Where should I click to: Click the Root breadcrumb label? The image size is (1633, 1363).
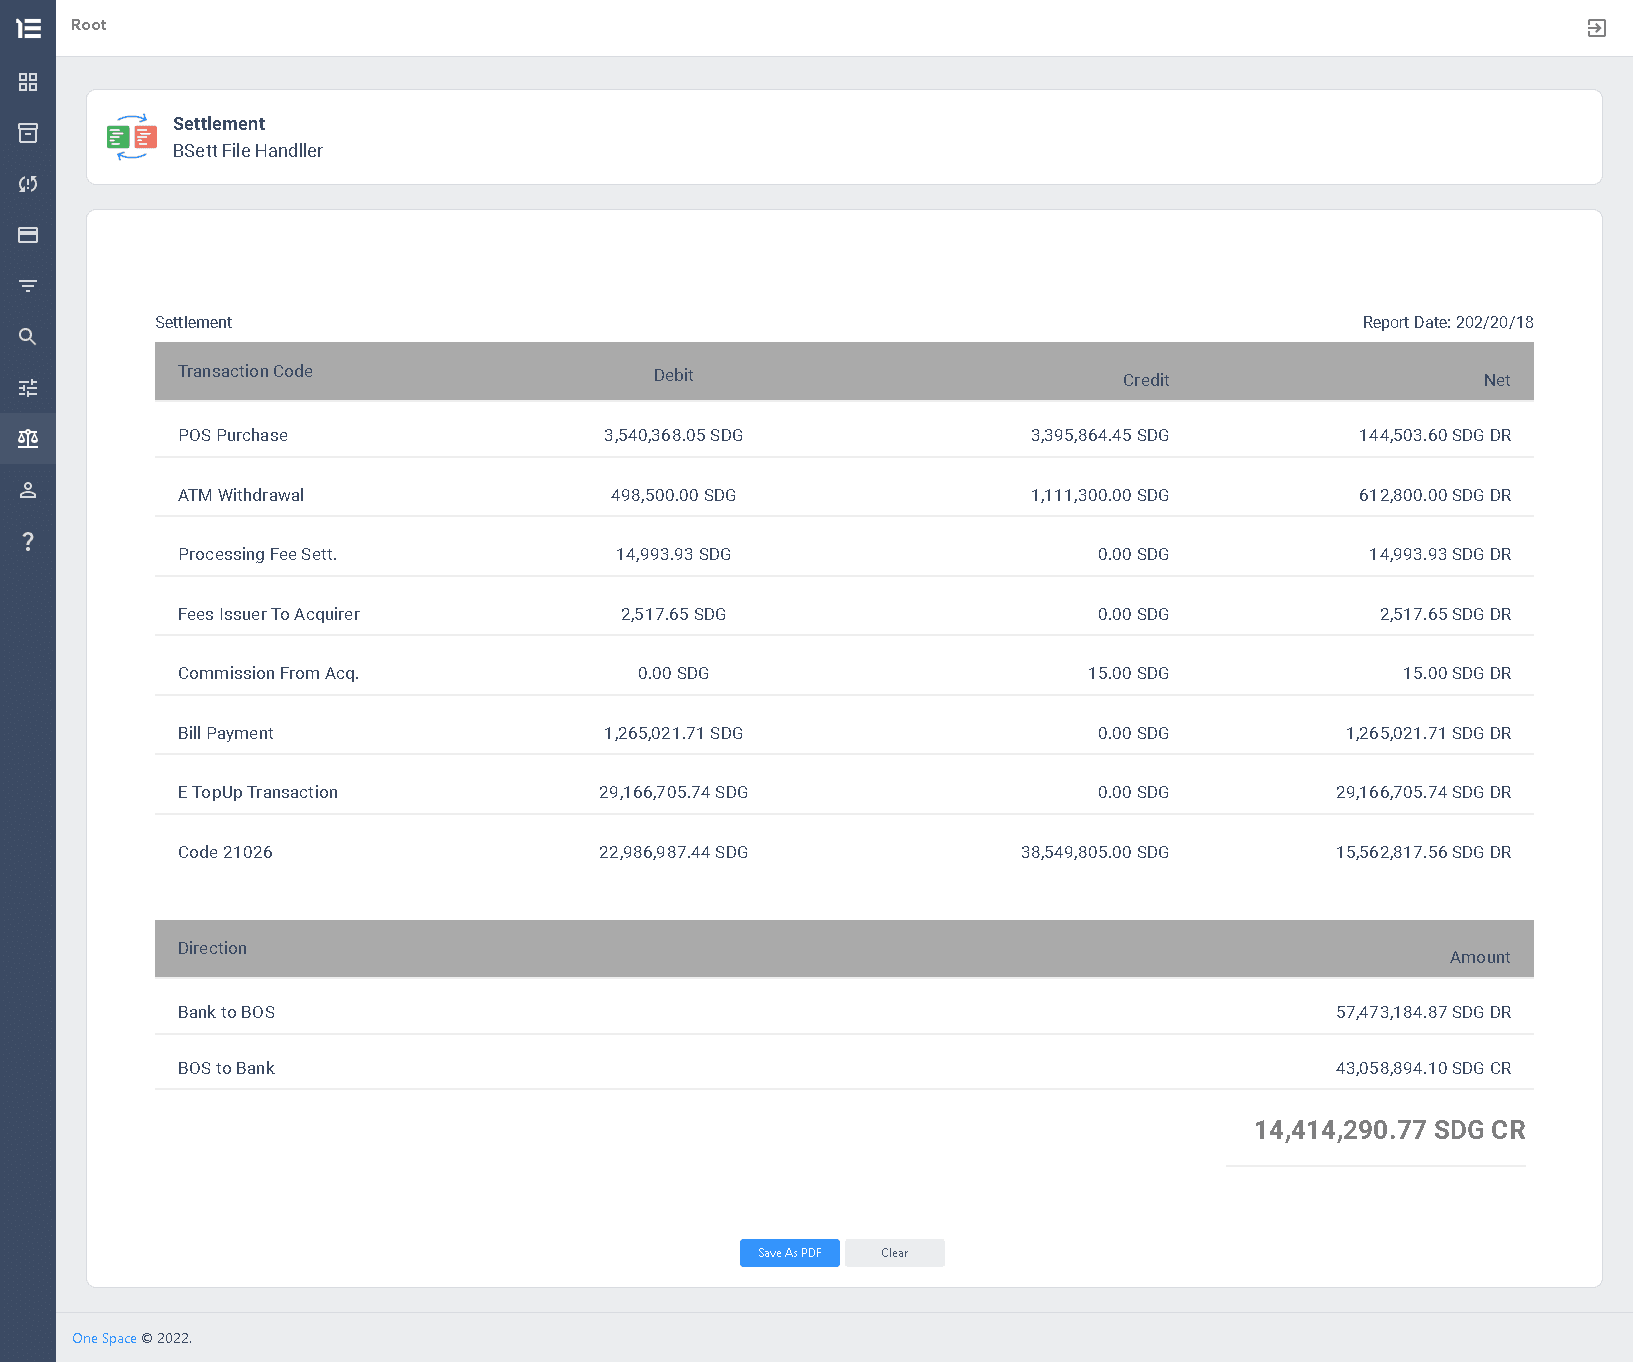(88, 24)
